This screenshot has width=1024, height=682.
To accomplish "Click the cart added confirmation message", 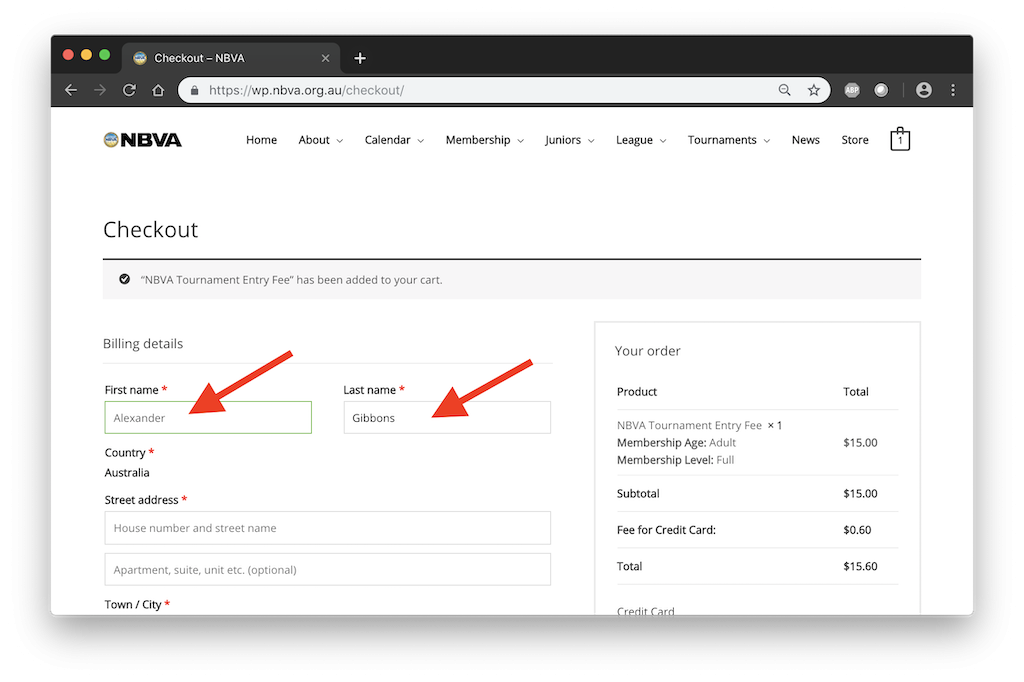I will click(x=291, y=280).
